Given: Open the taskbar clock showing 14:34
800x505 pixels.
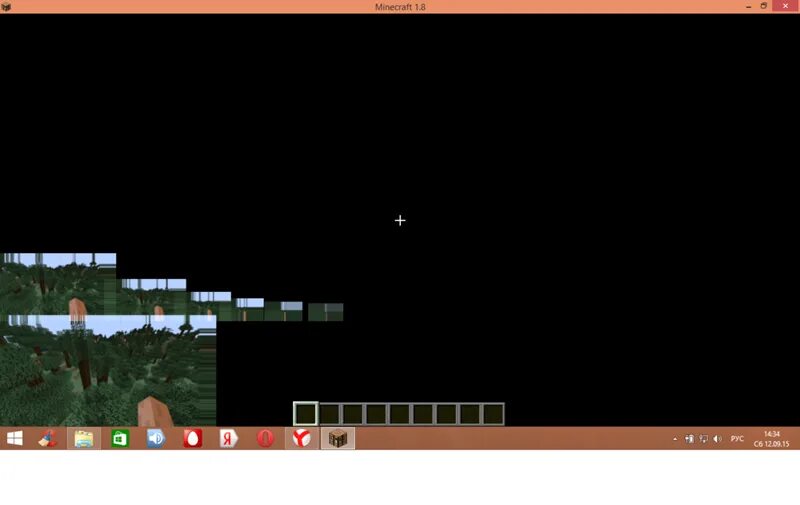Looking at the screenshot, I should coord(771,439).
